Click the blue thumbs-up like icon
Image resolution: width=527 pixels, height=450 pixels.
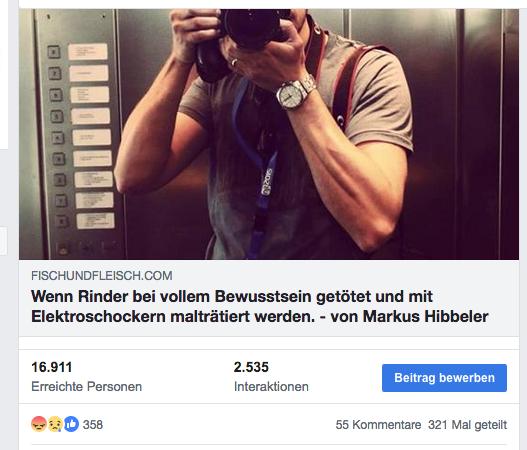pos(71,424)
